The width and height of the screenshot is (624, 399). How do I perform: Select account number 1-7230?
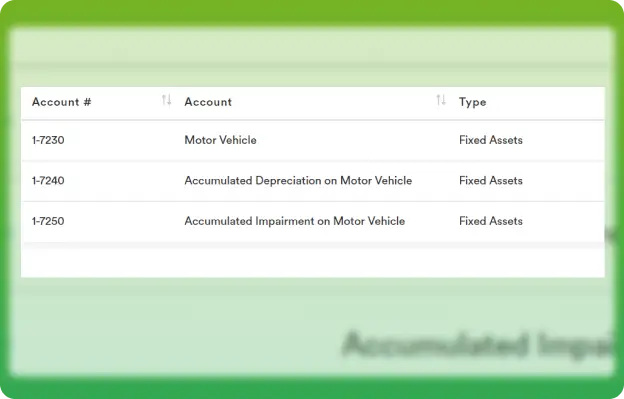48,140
